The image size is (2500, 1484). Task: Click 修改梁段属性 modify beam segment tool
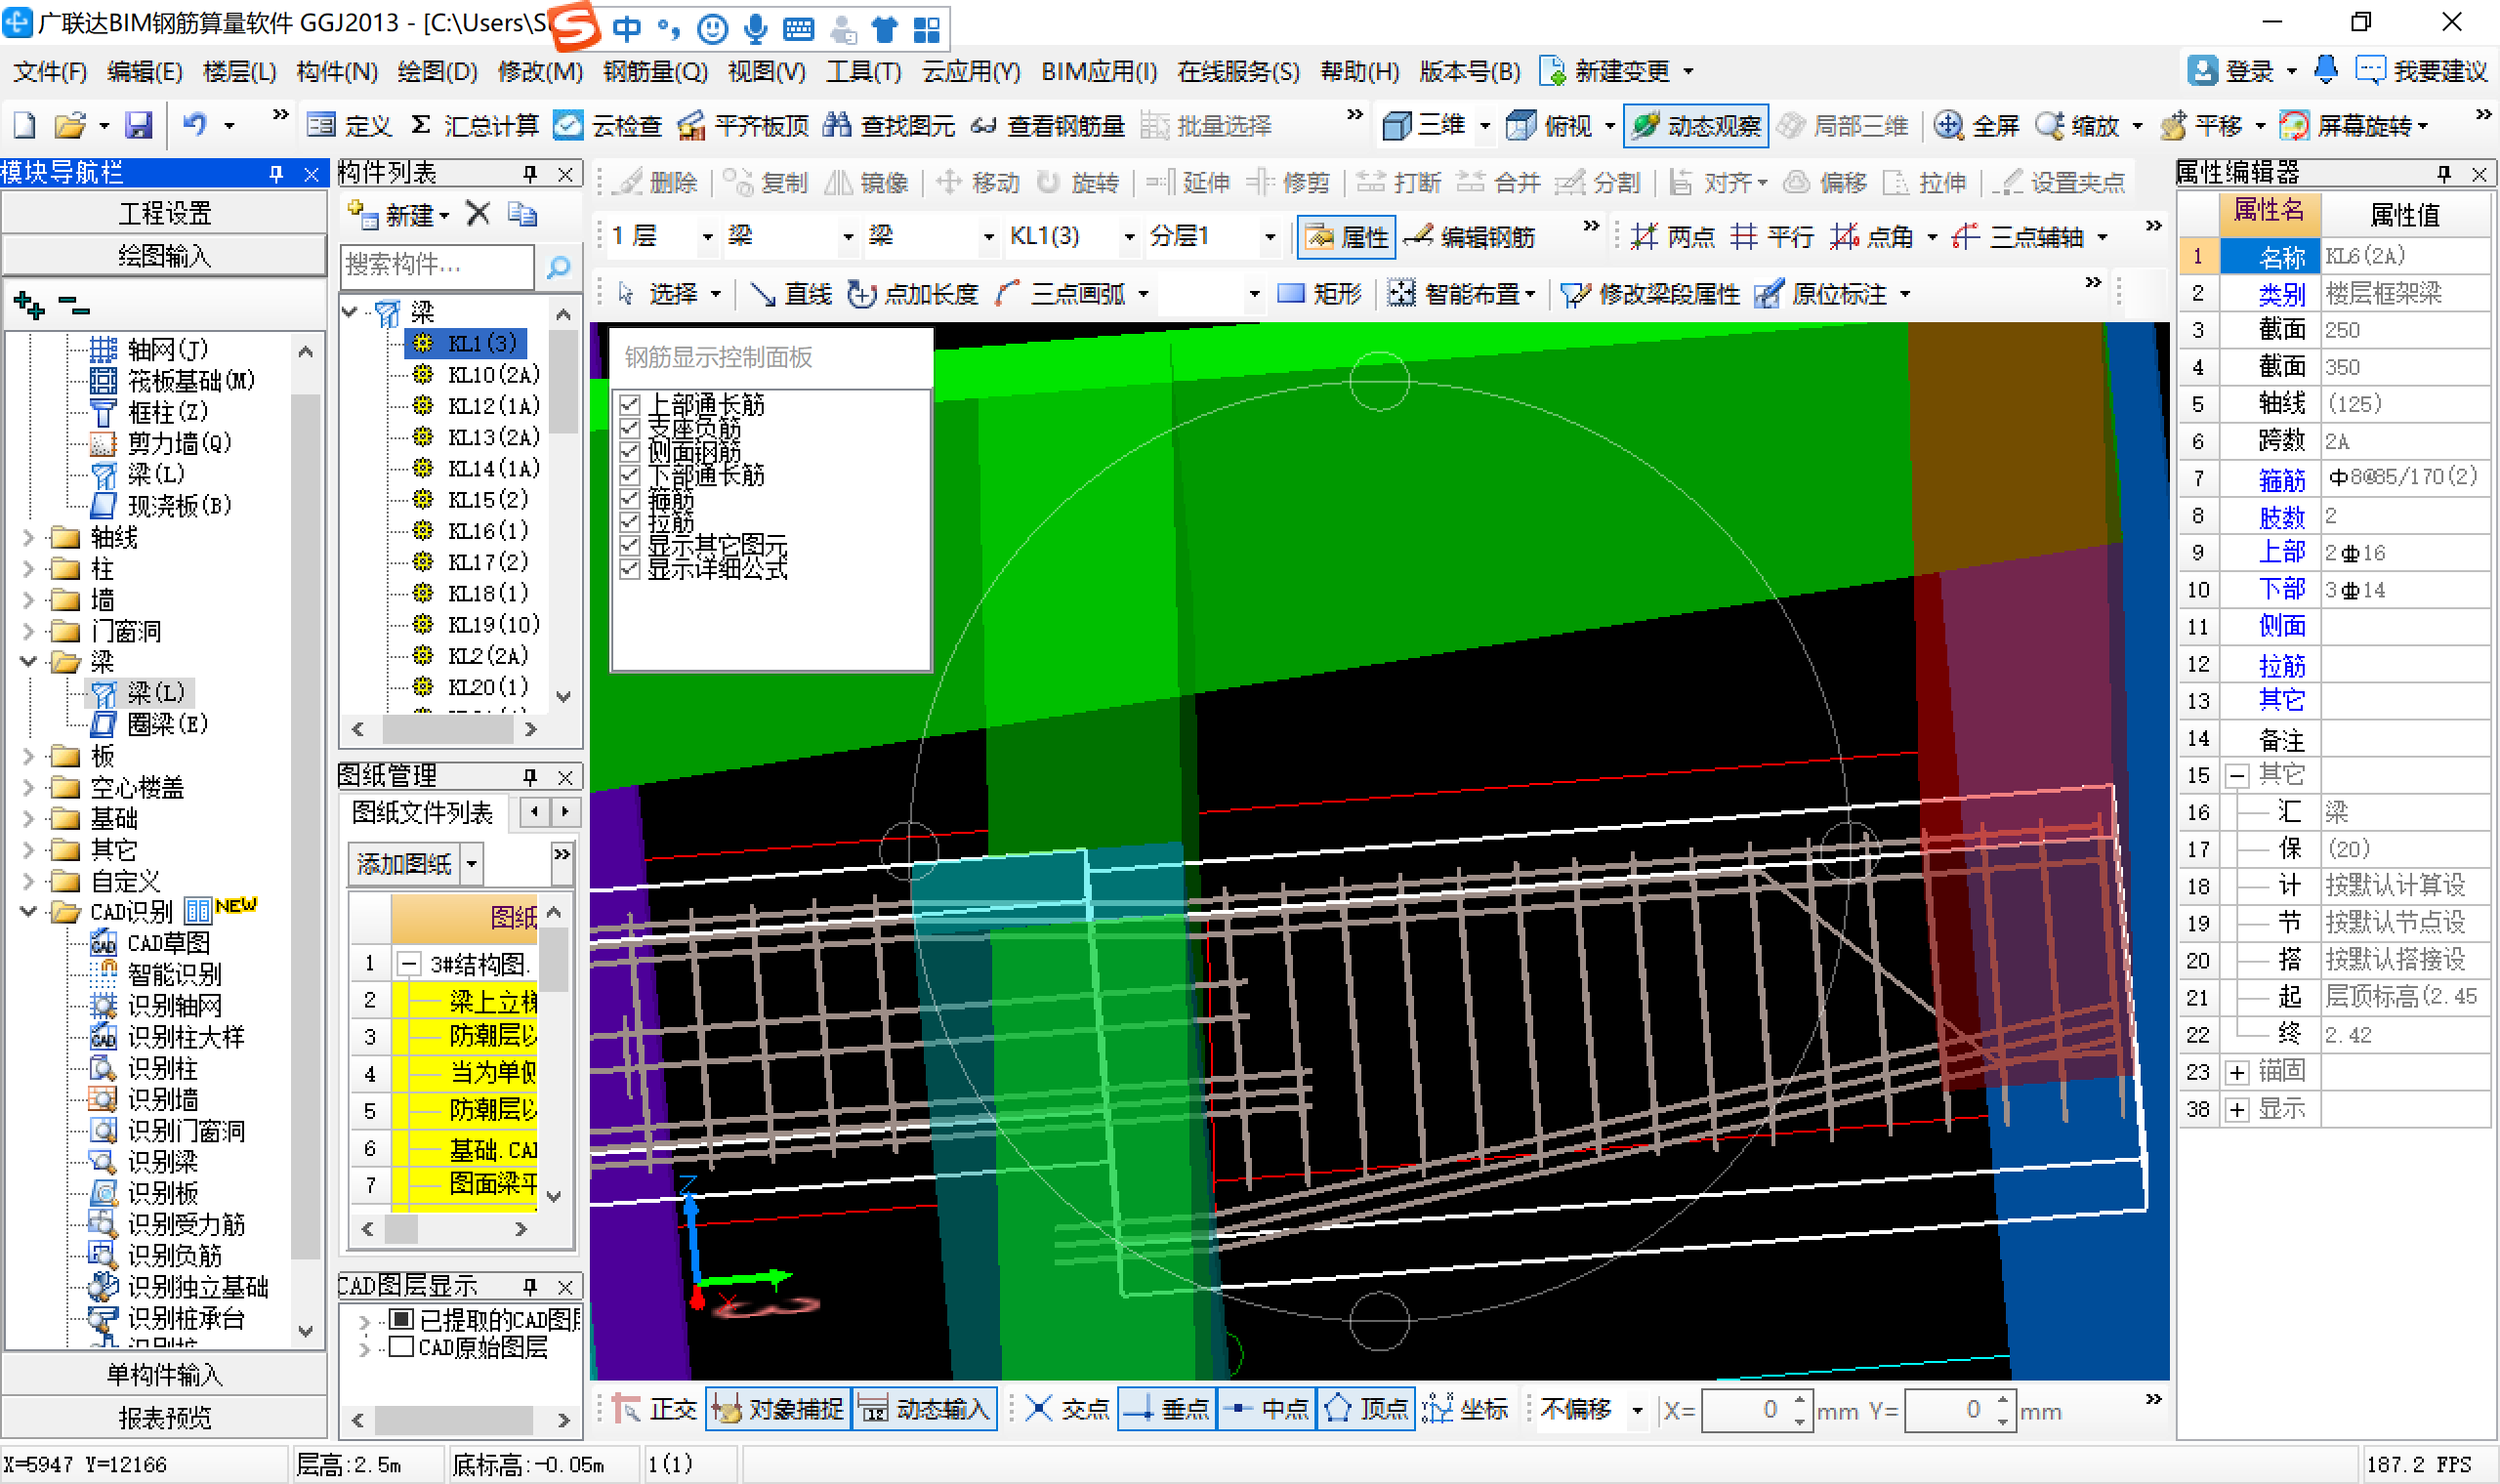click(1650, 294)
